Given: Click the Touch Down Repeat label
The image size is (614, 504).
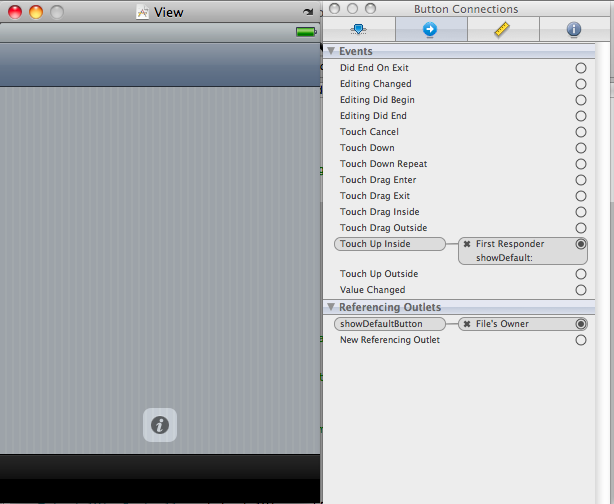Looking at the screenshot, I should pos(383,164).
